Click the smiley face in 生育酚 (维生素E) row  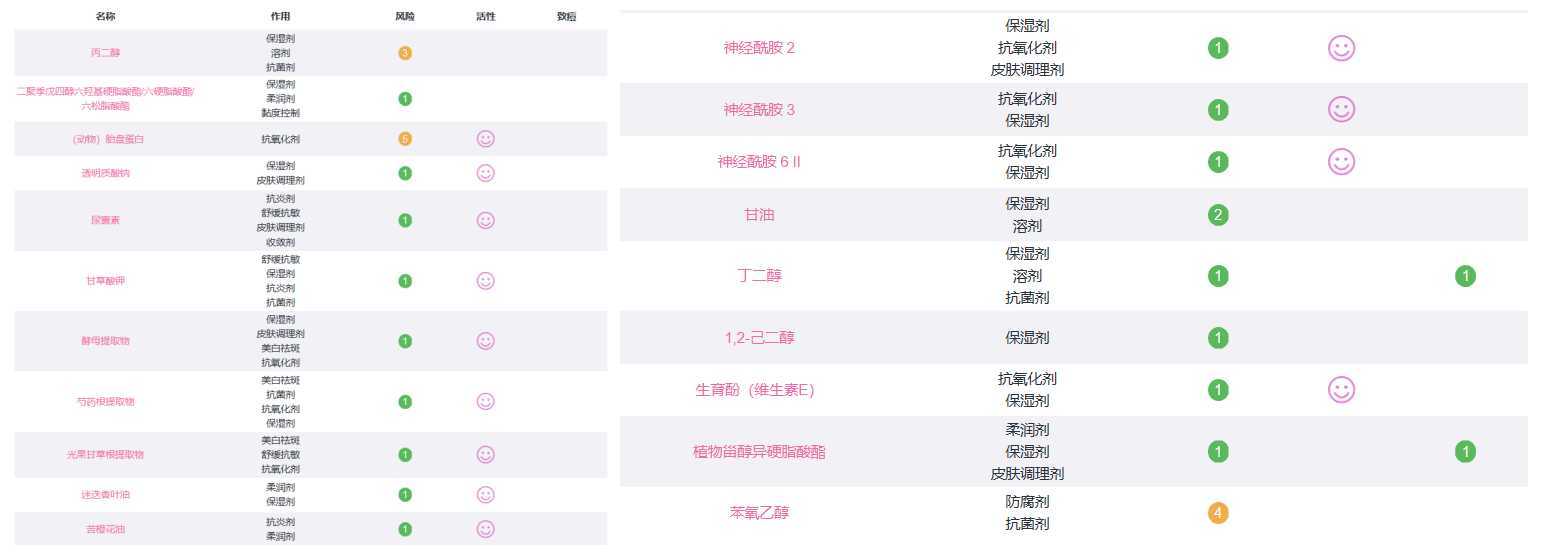(1341, 390)
